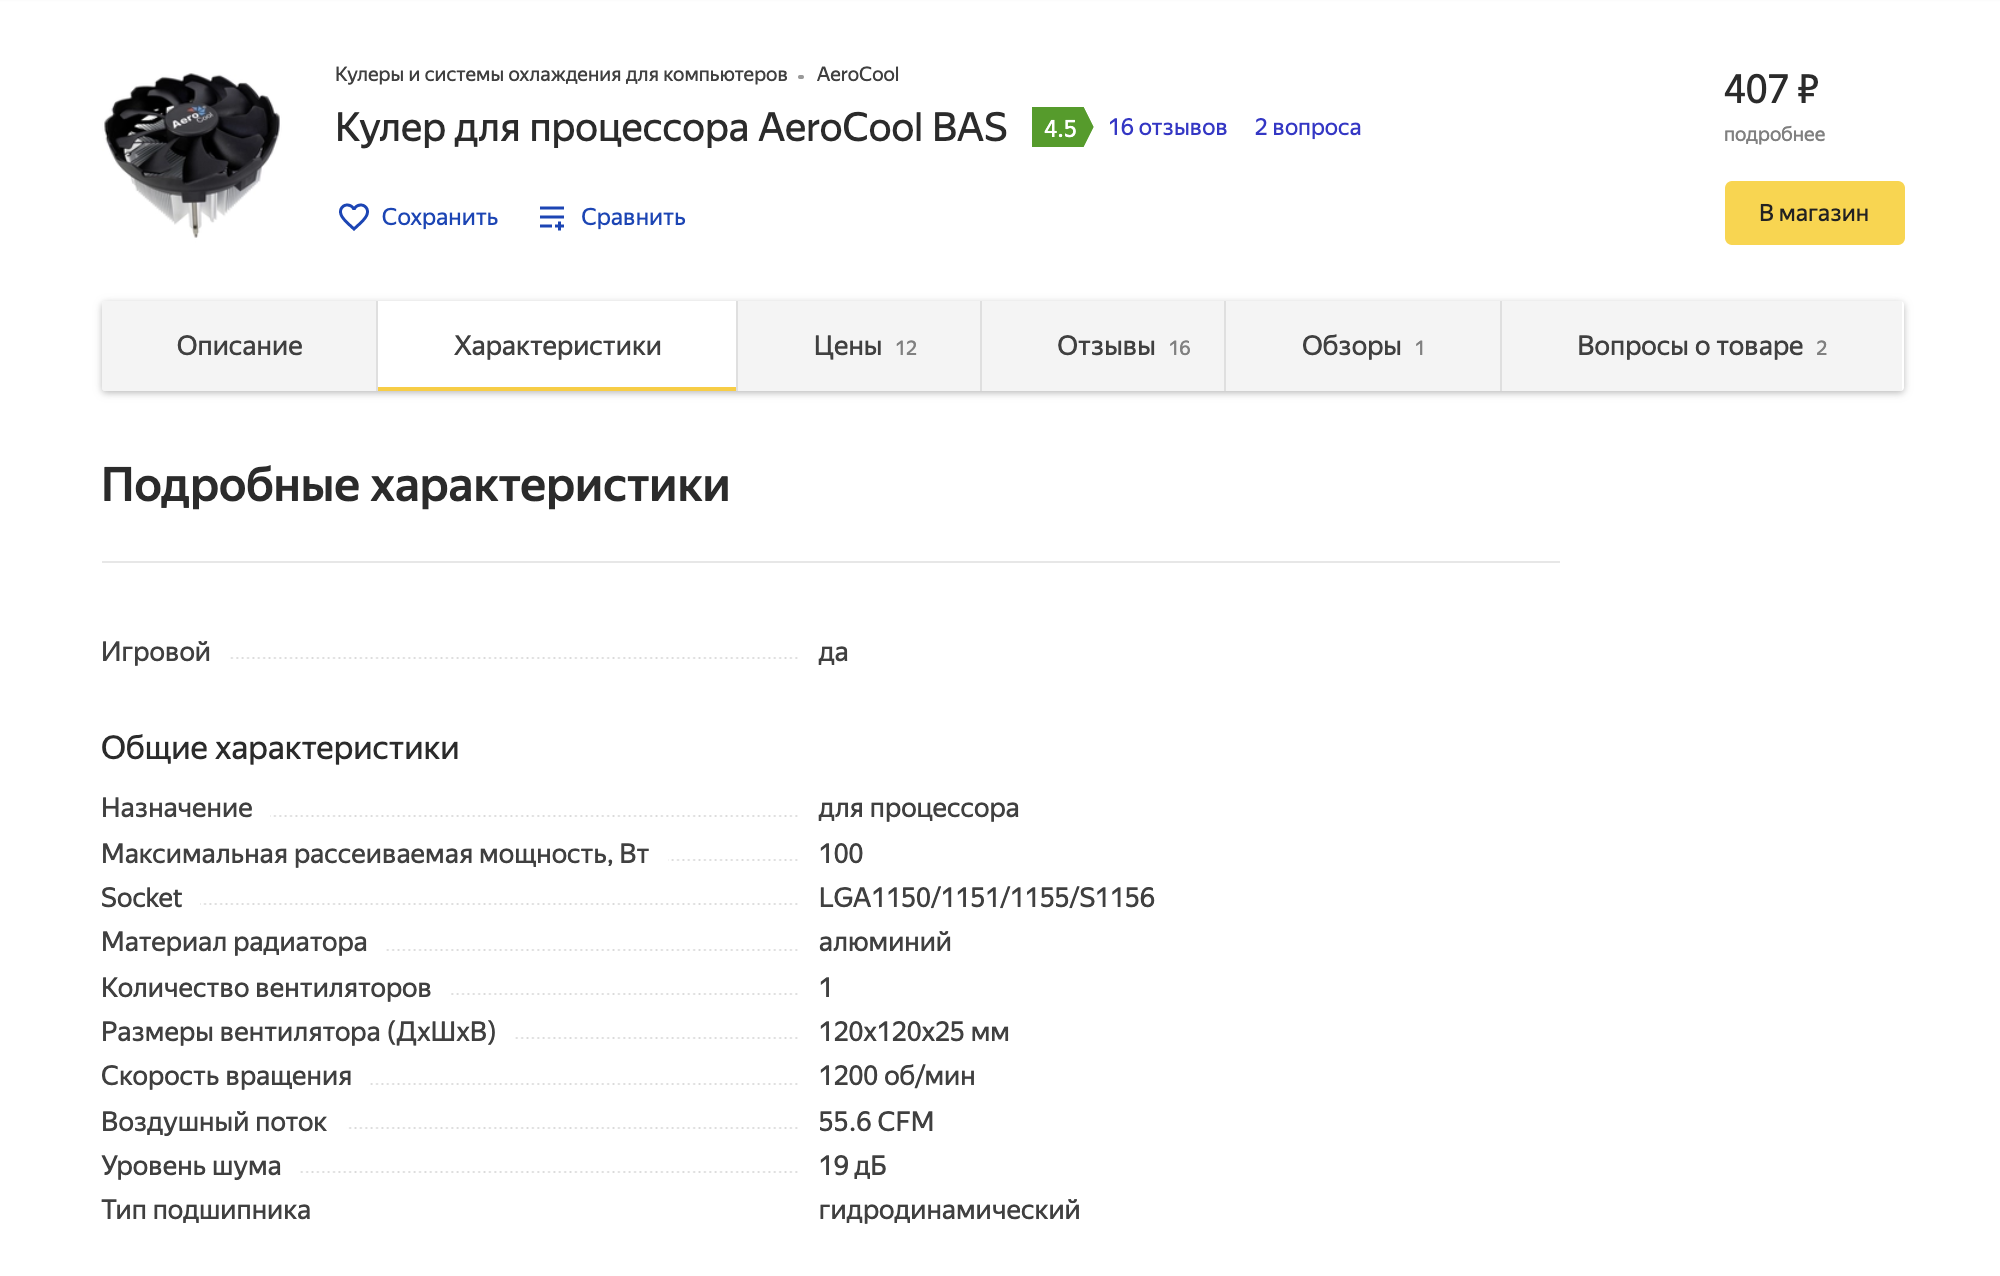This screenshot has height=1276, width=2000.
Task: Click the heart icon next to Сохранить
Action: 354,217
